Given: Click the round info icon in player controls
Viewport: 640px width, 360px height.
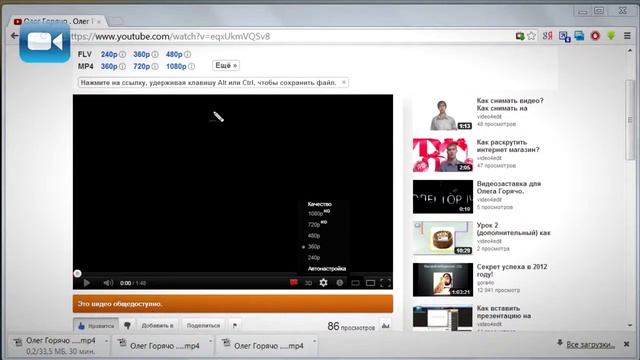Looking at the screenshot, I should point(340,282).
